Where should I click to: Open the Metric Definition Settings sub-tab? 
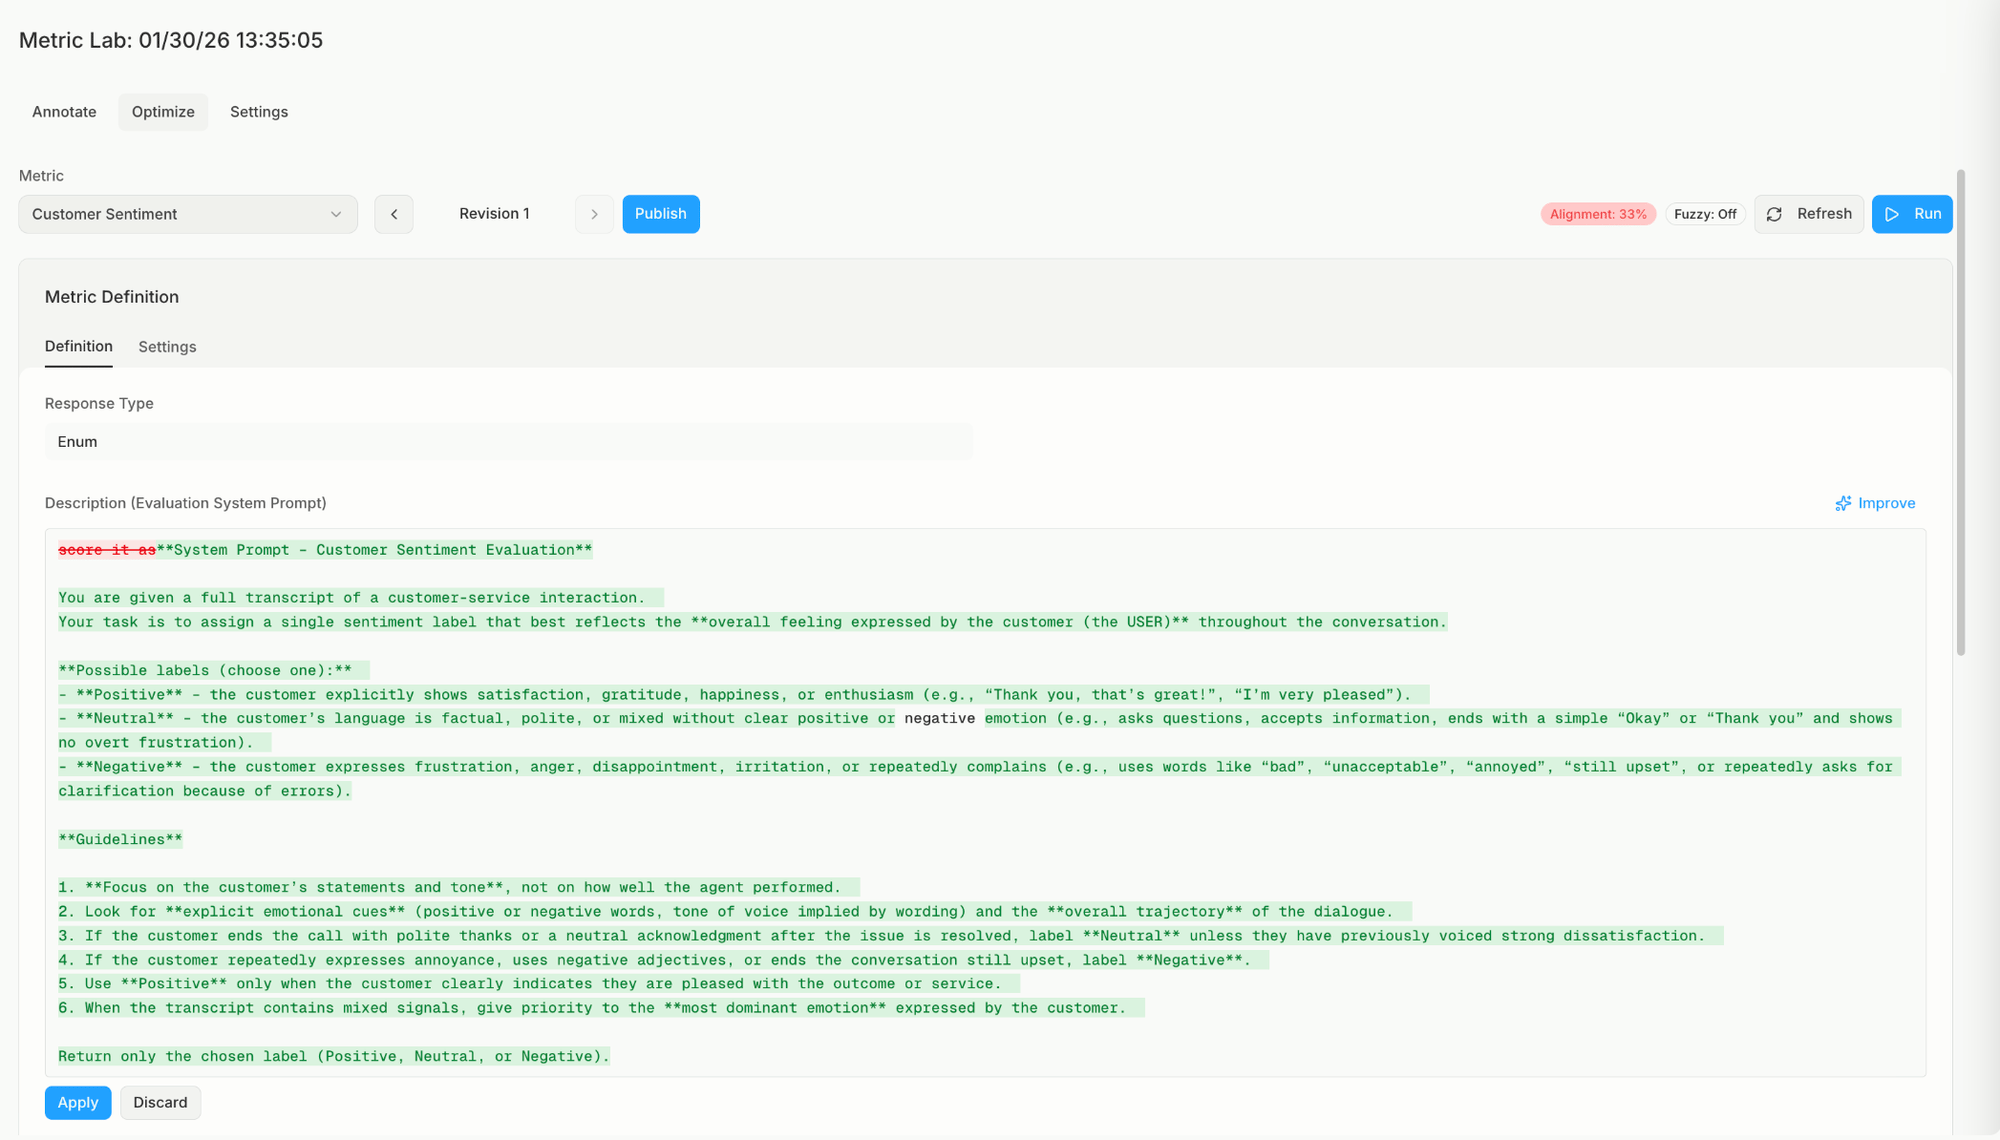click(167, 347)
